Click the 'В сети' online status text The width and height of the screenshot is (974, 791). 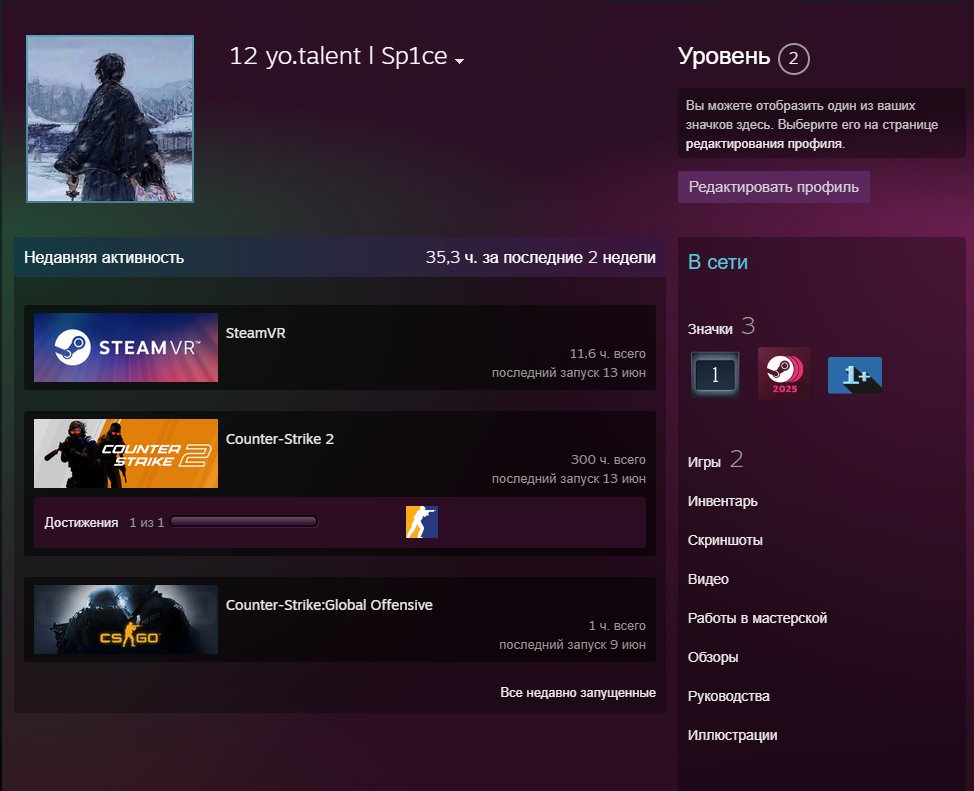pos(717,262)
